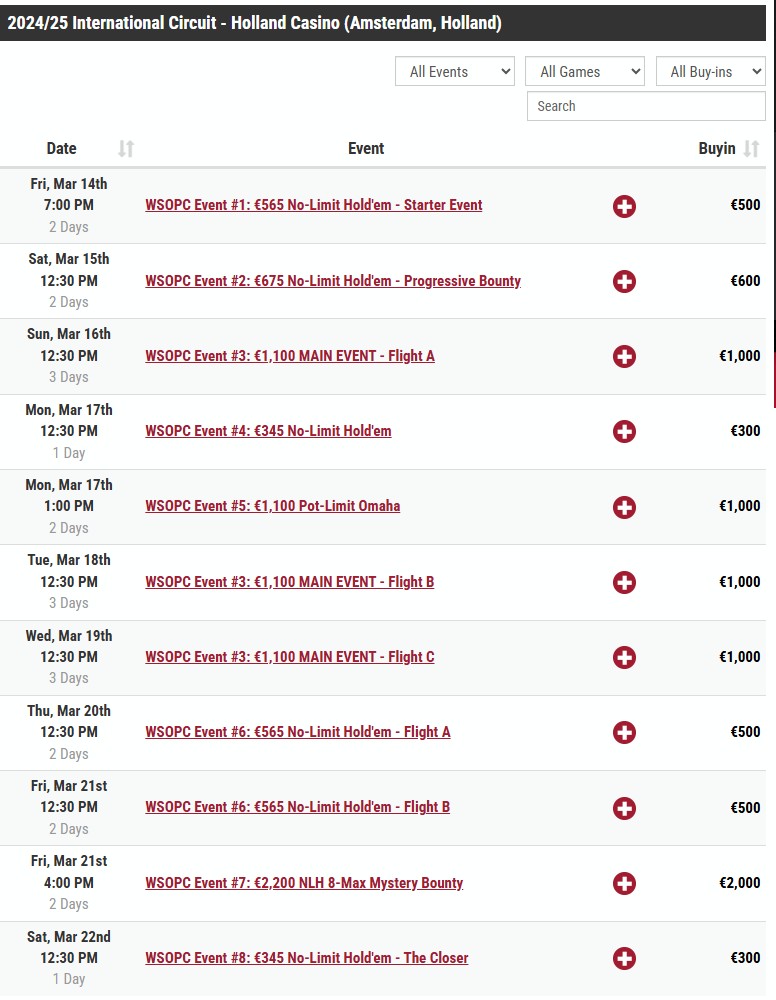Open Main Event Flight C link
776x1000 pixels.
(289, 657)
